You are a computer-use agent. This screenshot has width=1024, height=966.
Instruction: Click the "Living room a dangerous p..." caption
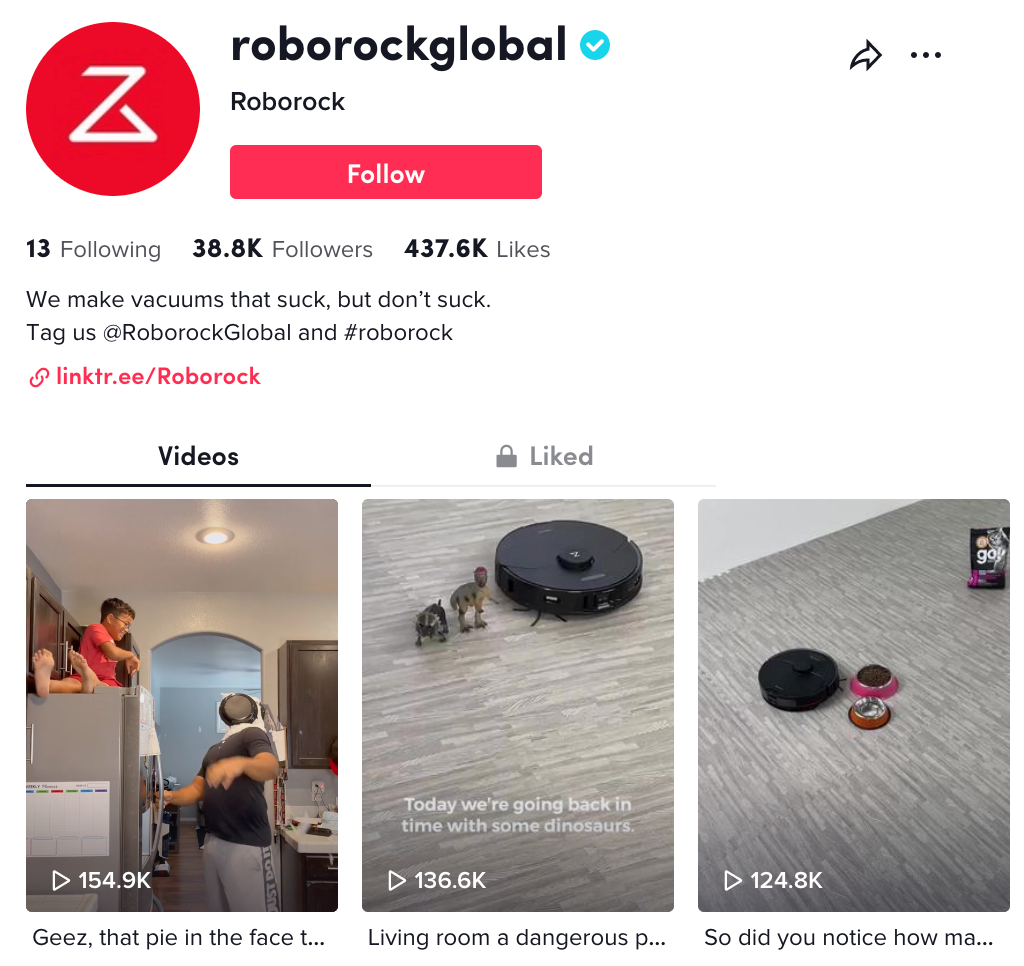517,938
